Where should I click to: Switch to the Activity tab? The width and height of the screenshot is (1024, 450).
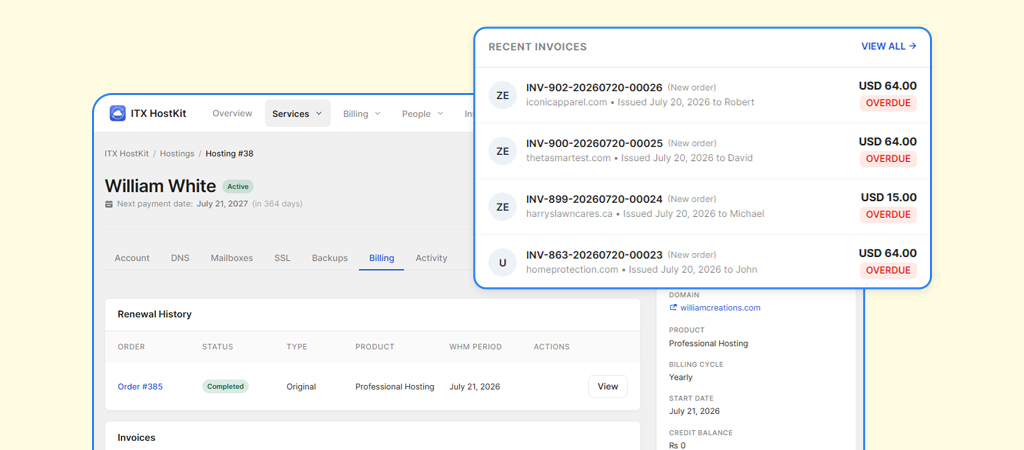point(432,258)
